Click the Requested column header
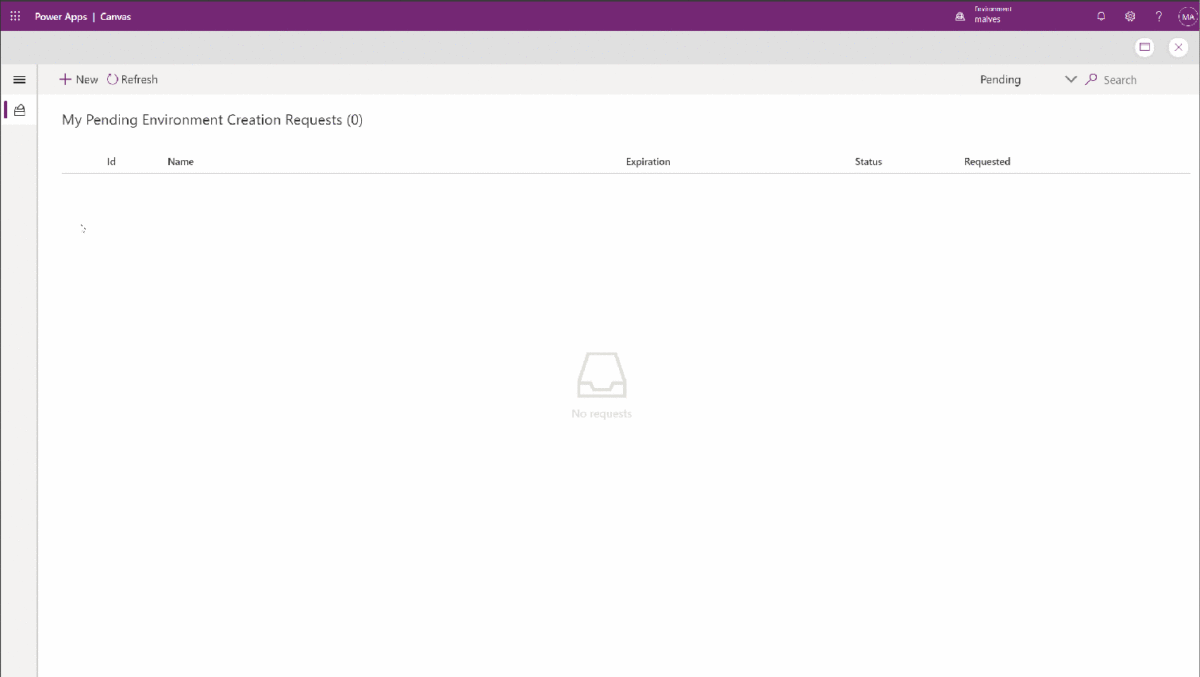This screenshot has height=677, width=1200. click(987, 161)
